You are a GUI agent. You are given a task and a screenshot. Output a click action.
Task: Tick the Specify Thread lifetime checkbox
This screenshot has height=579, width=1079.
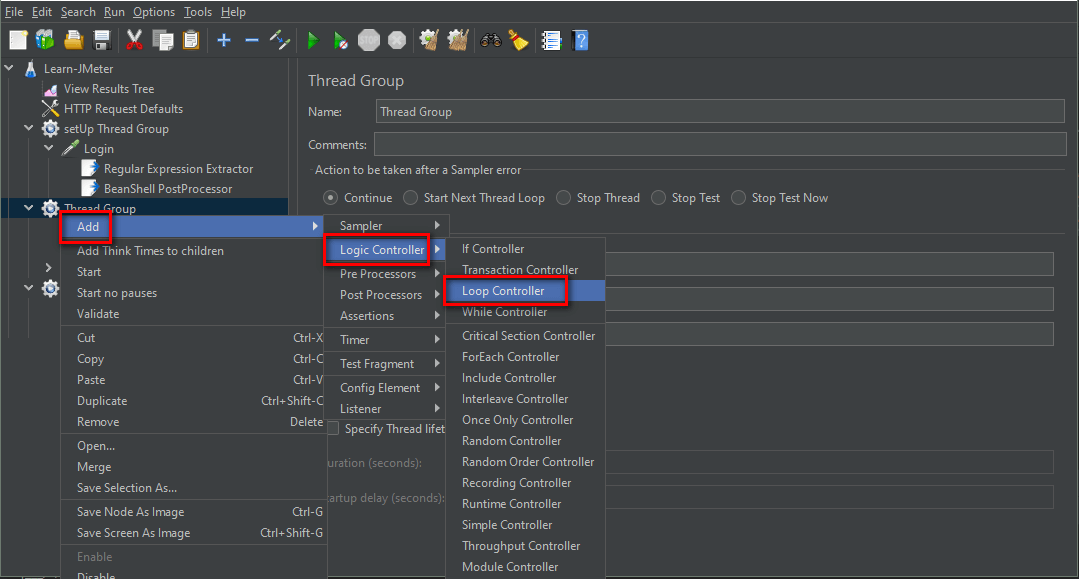click(334, 429)
